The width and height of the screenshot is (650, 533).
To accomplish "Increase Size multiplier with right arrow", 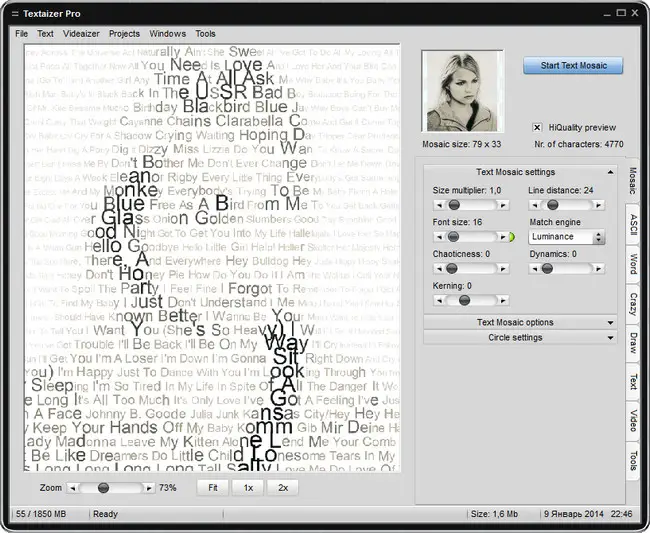I will (503, 205).
